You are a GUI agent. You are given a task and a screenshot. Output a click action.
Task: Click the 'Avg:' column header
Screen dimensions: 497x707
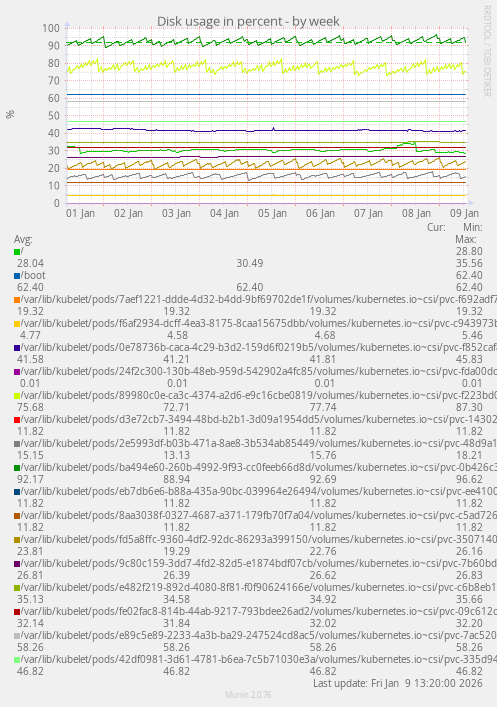click(23, 239)
